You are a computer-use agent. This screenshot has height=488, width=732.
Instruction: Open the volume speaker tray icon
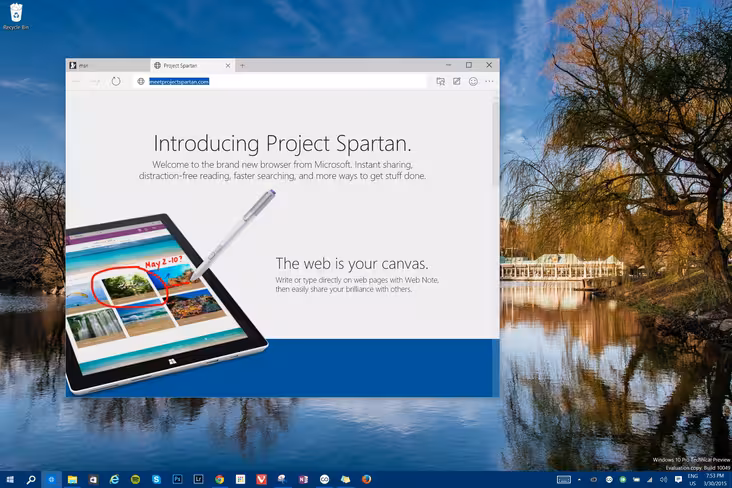point(663,480)
